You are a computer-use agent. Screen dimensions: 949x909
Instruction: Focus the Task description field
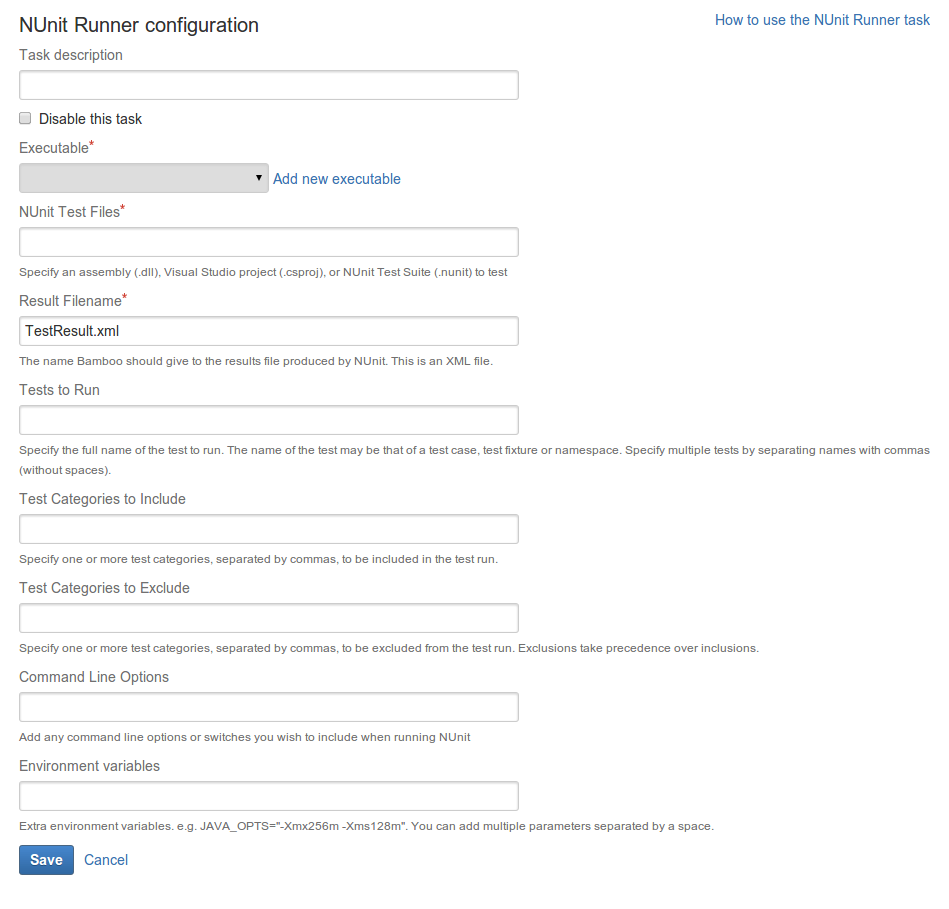269,85
